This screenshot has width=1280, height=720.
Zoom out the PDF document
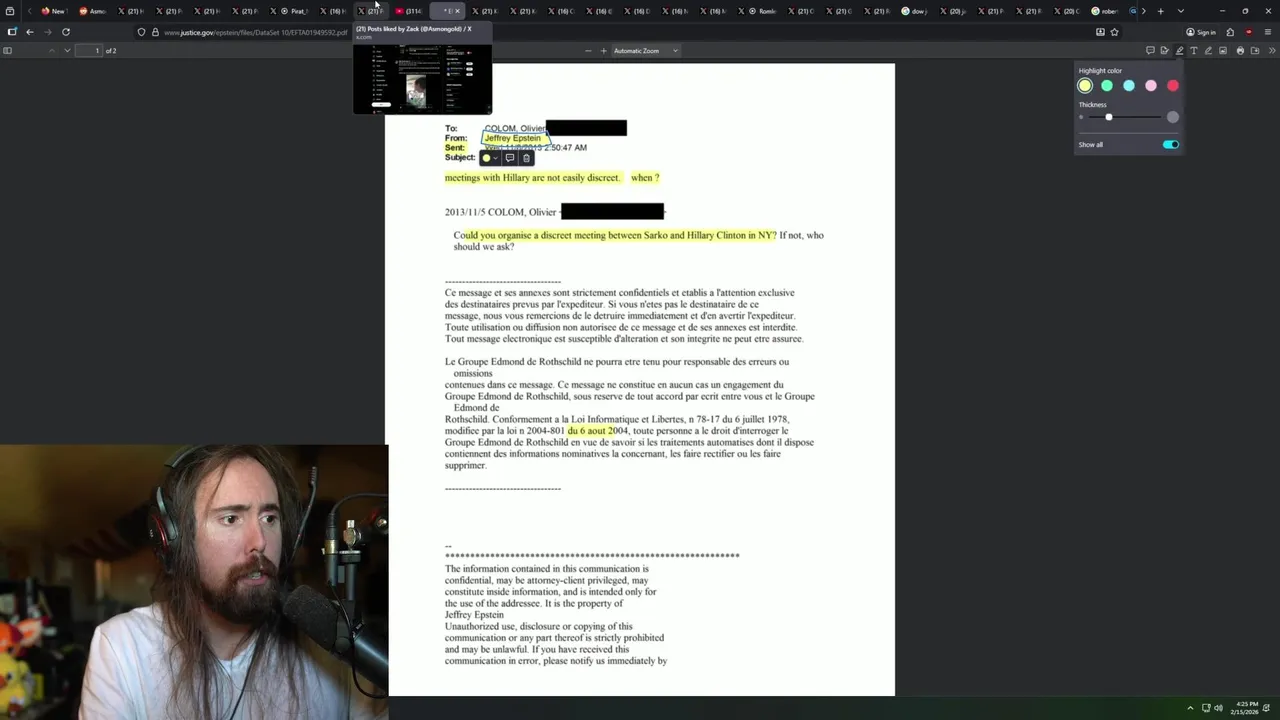(588, 50)
